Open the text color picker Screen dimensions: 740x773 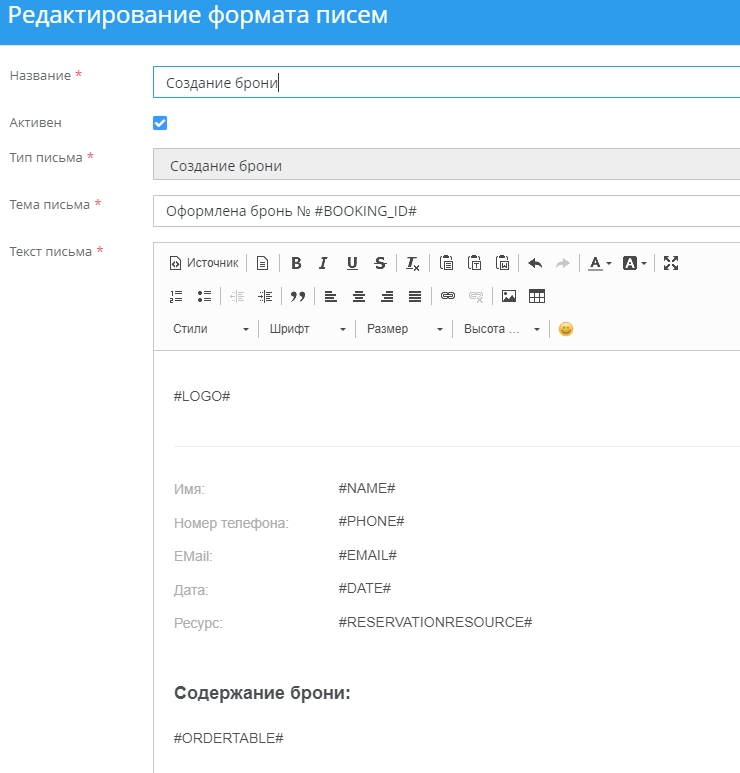[x=600, y=263]
